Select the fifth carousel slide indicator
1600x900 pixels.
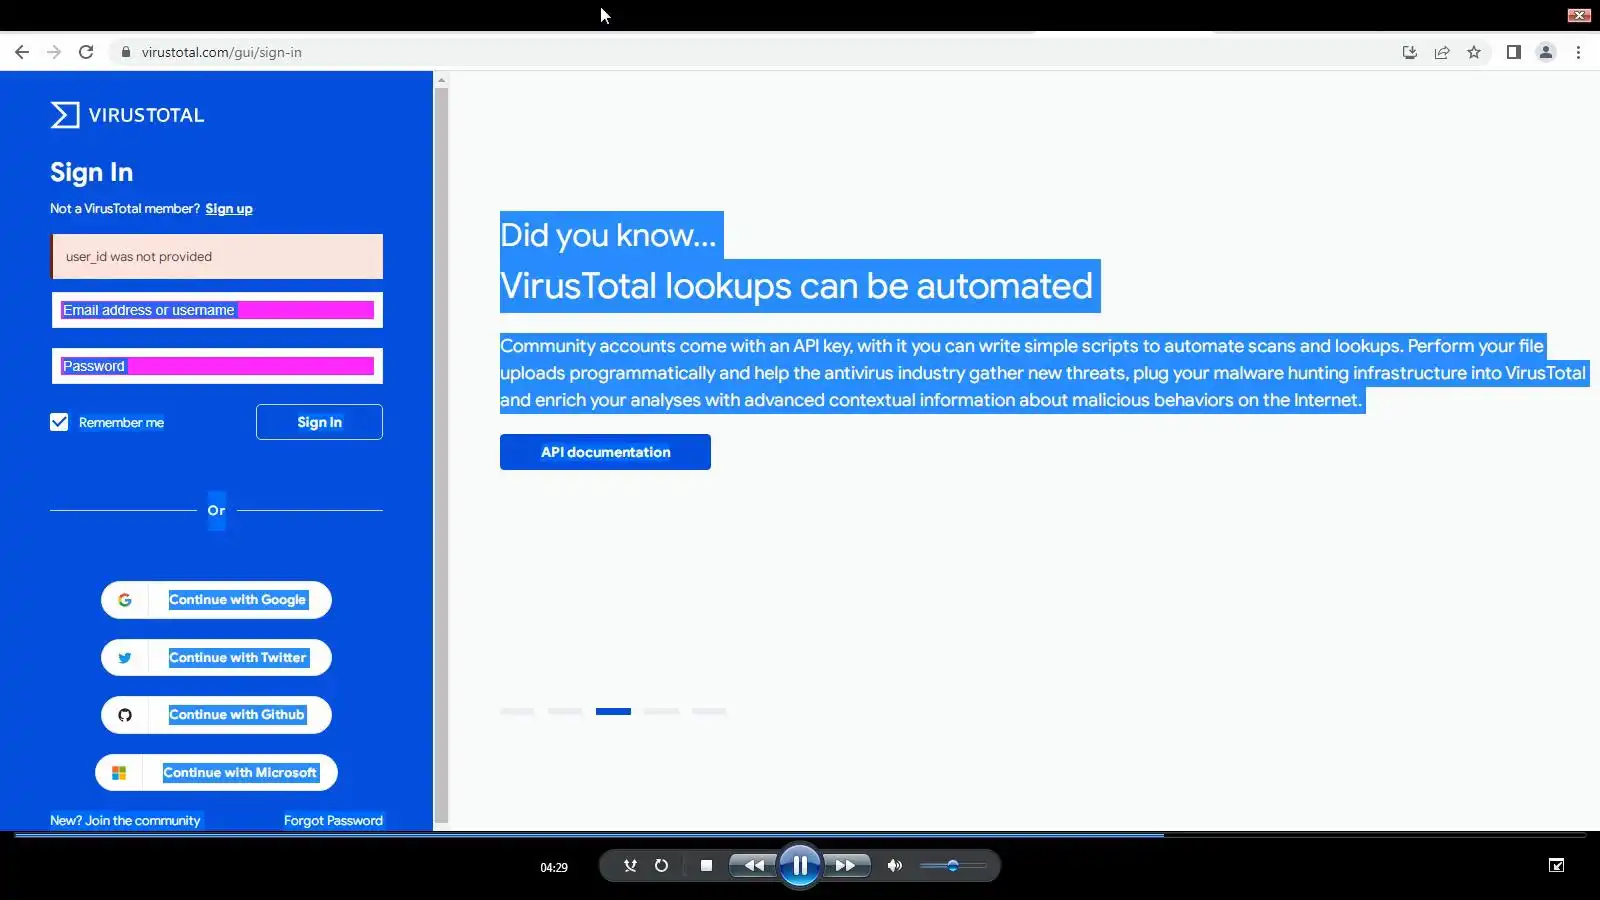click(709, 712)
